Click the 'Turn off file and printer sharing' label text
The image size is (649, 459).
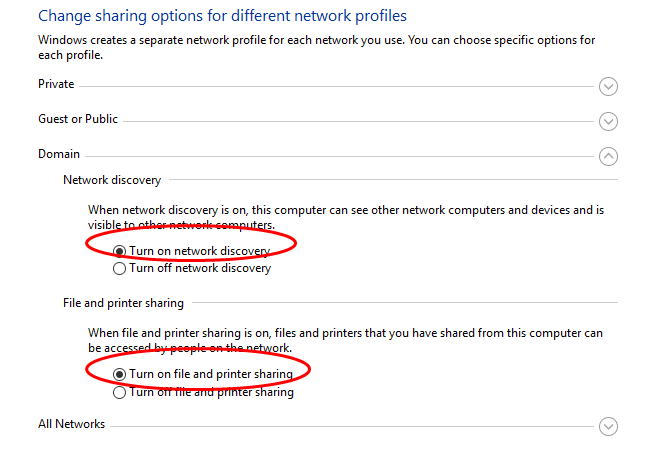point(211,392)
